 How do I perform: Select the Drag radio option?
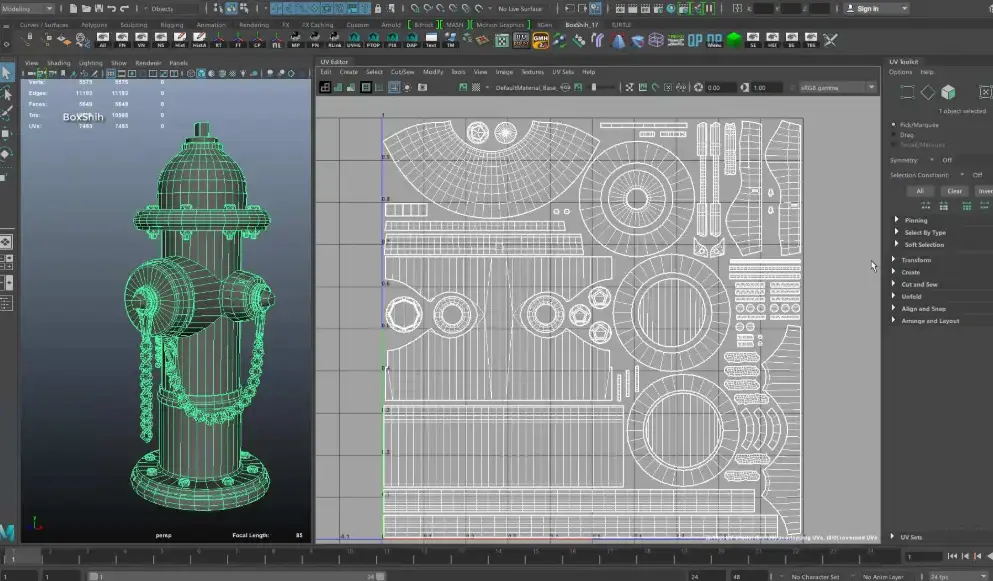(x=894, y=134)
